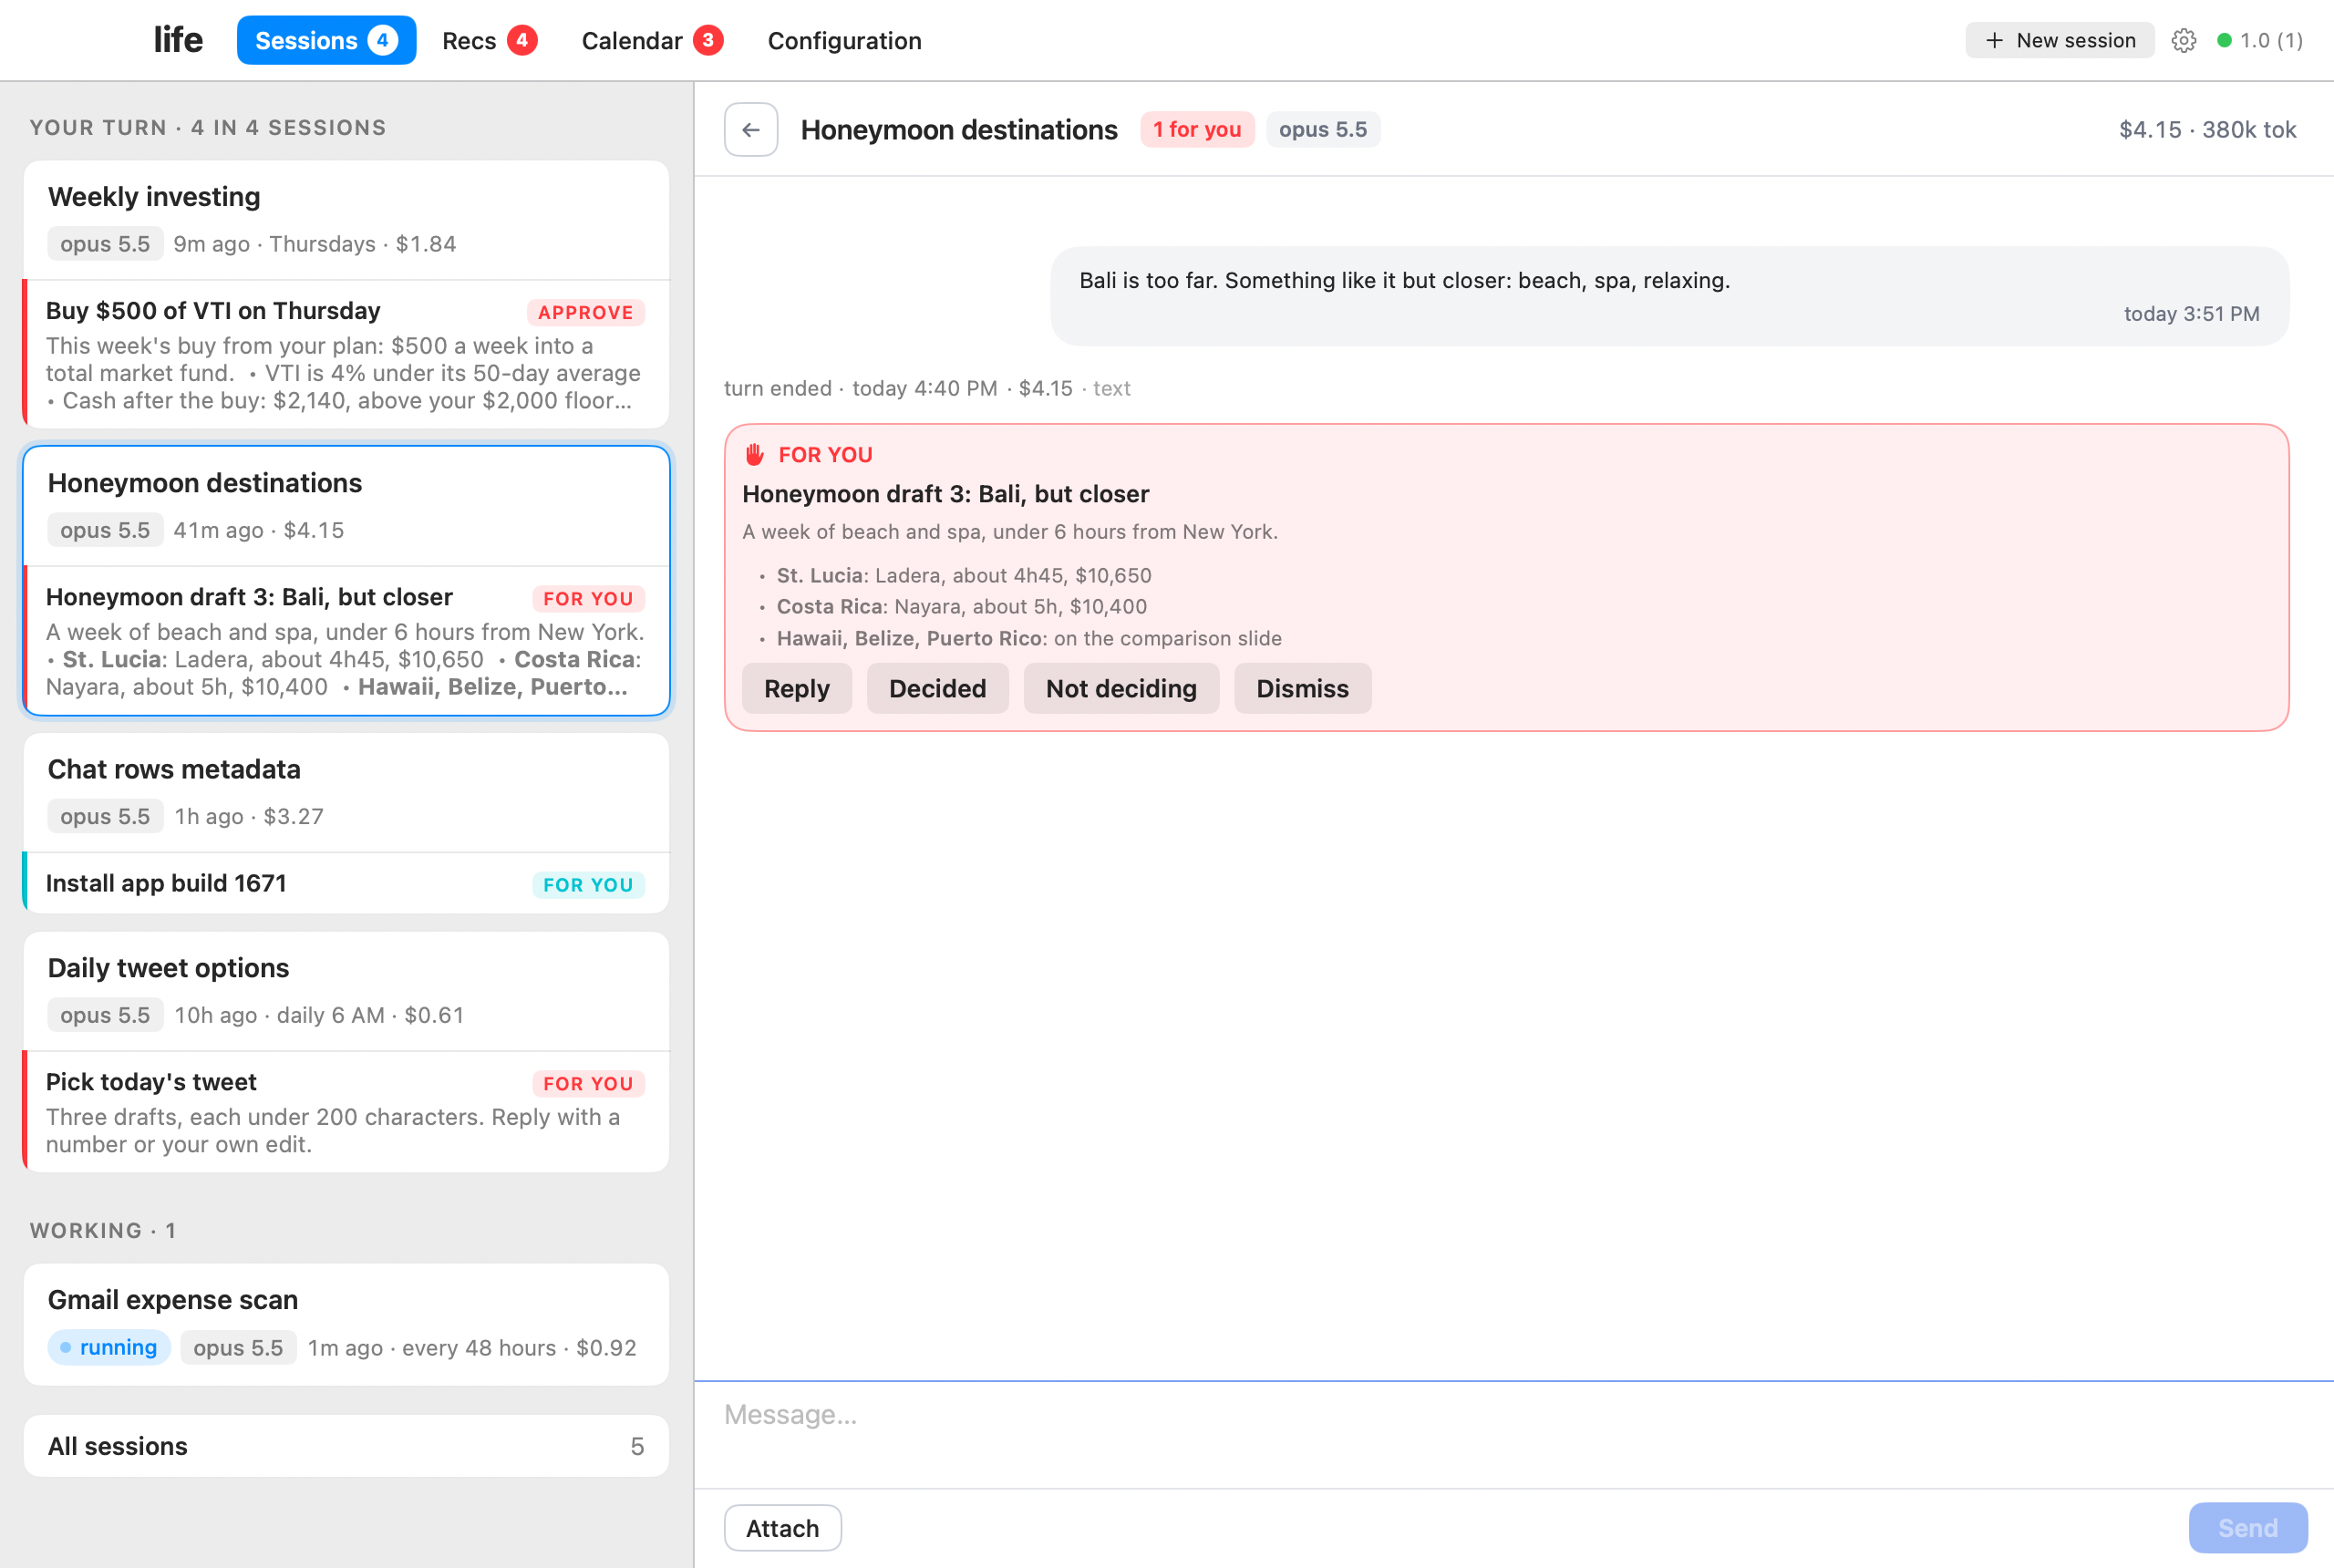The width and height of the screenshot is (2334, 1568).
Task: Open the Buy $500 of VTI item
Action: 346,355
